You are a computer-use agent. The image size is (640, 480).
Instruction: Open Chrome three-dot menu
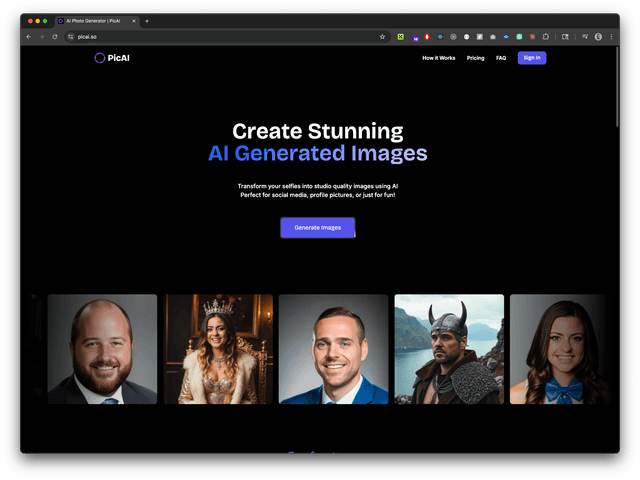tap(610, 36)
